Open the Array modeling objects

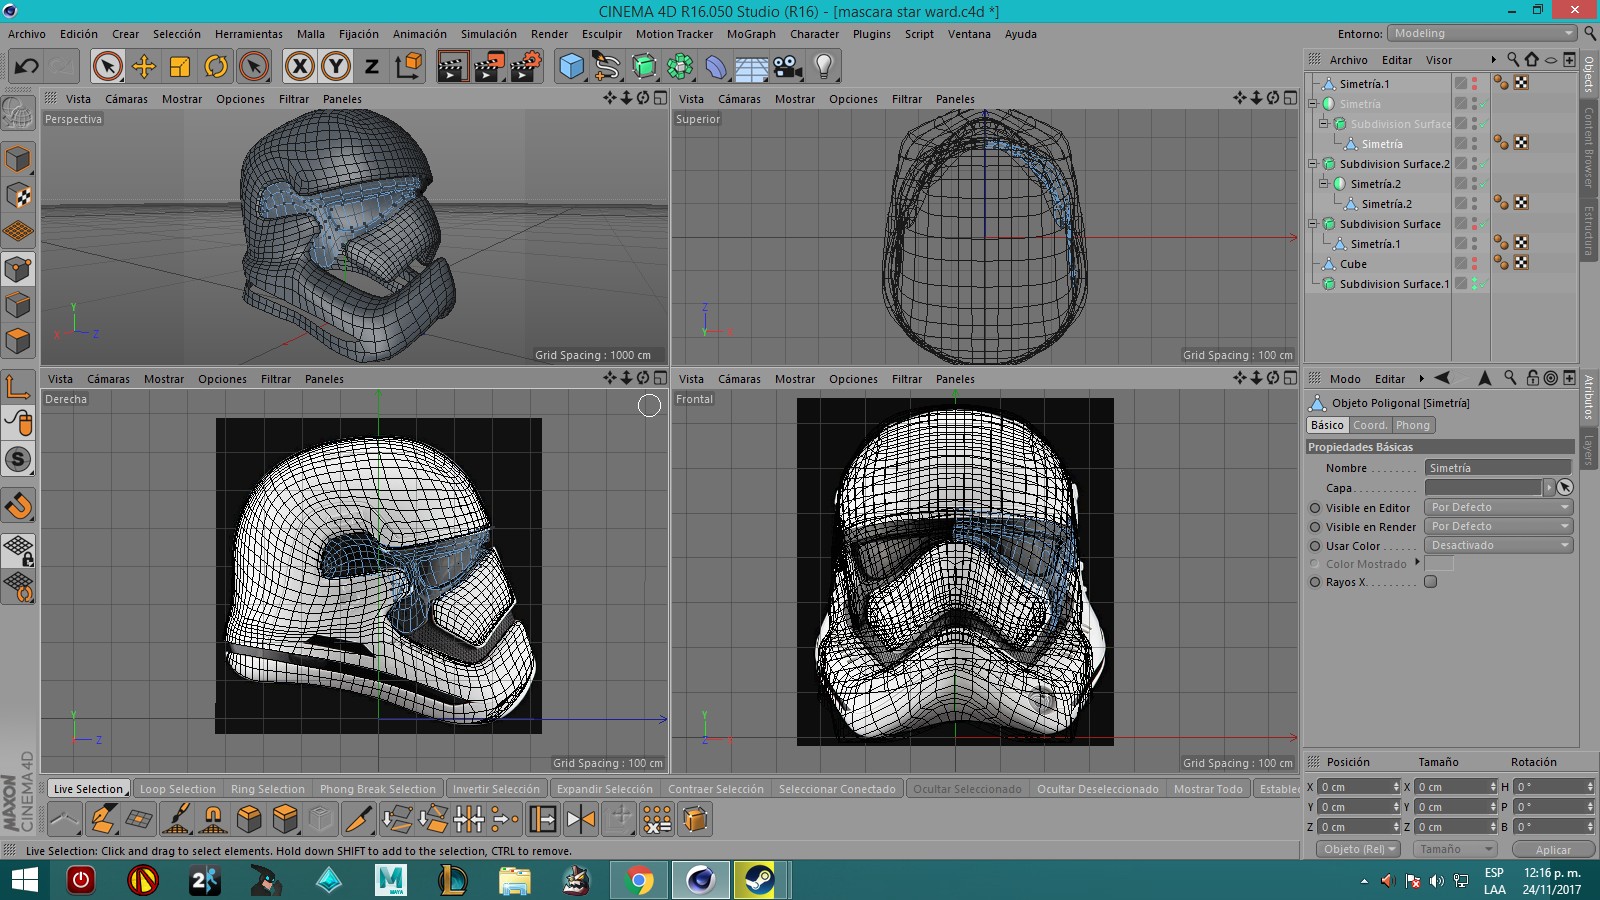click(680, 67)
